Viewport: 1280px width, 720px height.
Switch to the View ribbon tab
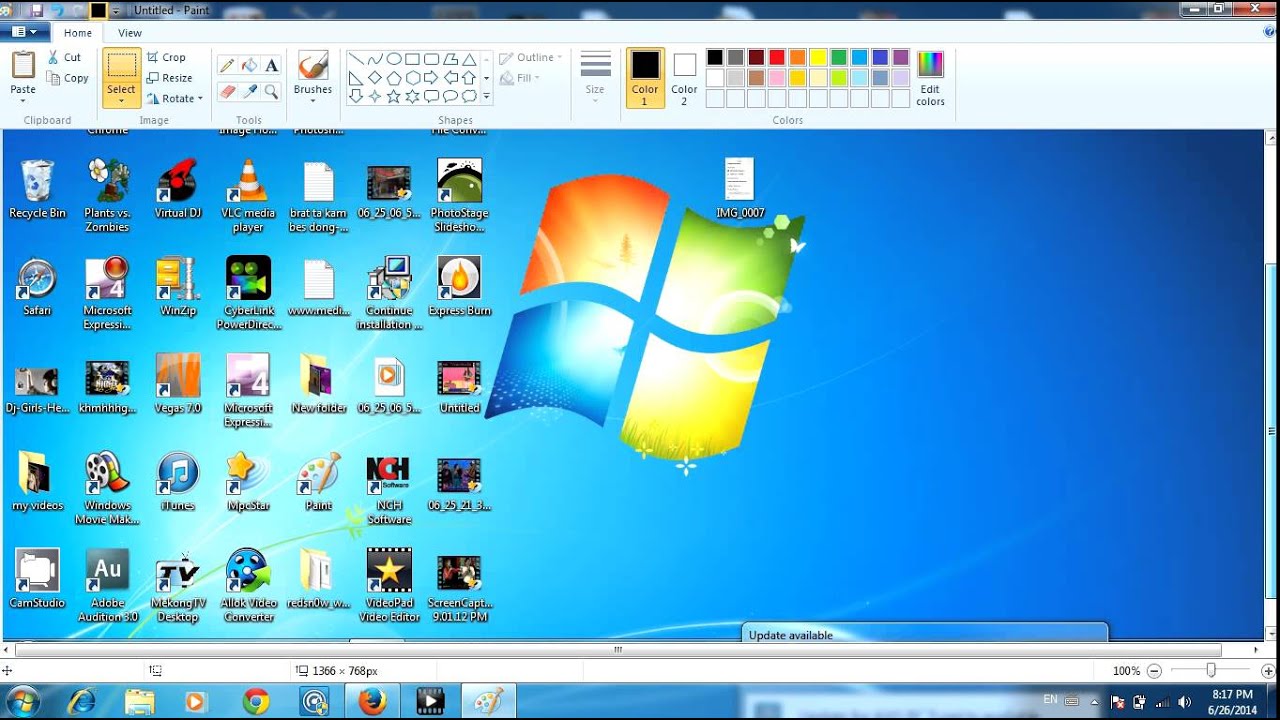point(130,33)
